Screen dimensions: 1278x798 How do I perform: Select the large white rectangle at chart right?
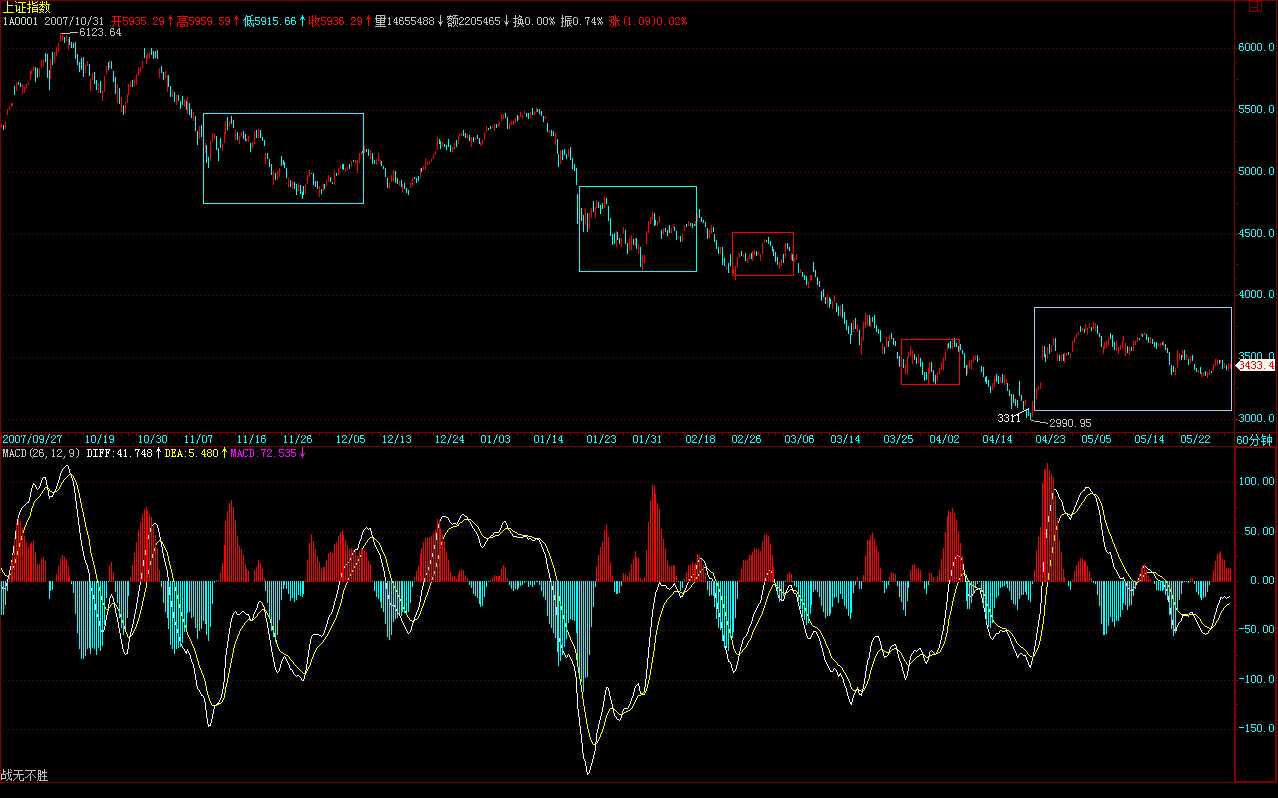click(x=1133, y=308)
